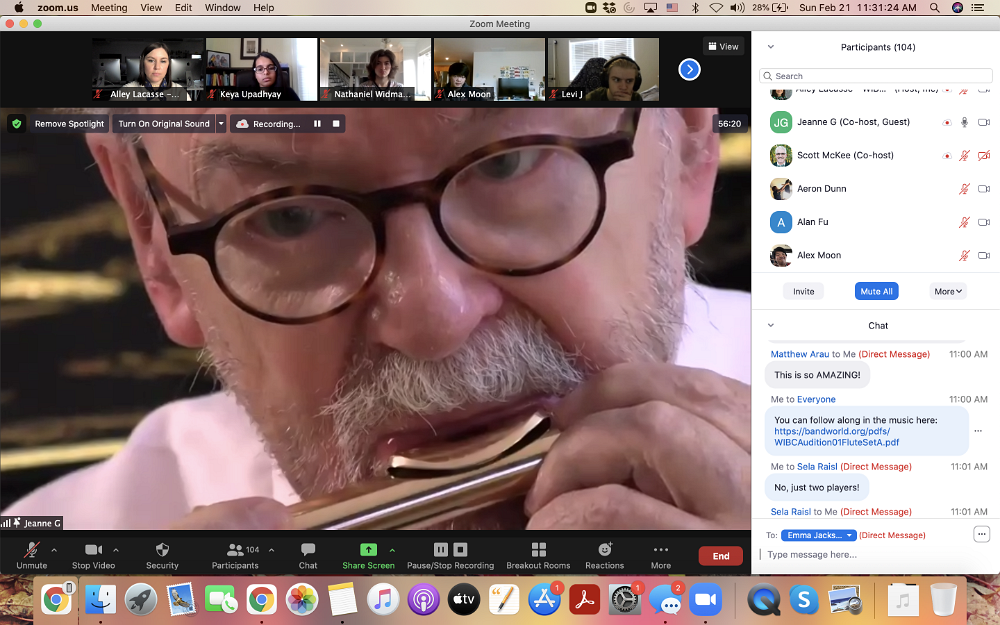Image resolution: width=1000 pixels, height=625 pixels.
Task: Click the Unmute microphone icon
Action: (31, 550)
